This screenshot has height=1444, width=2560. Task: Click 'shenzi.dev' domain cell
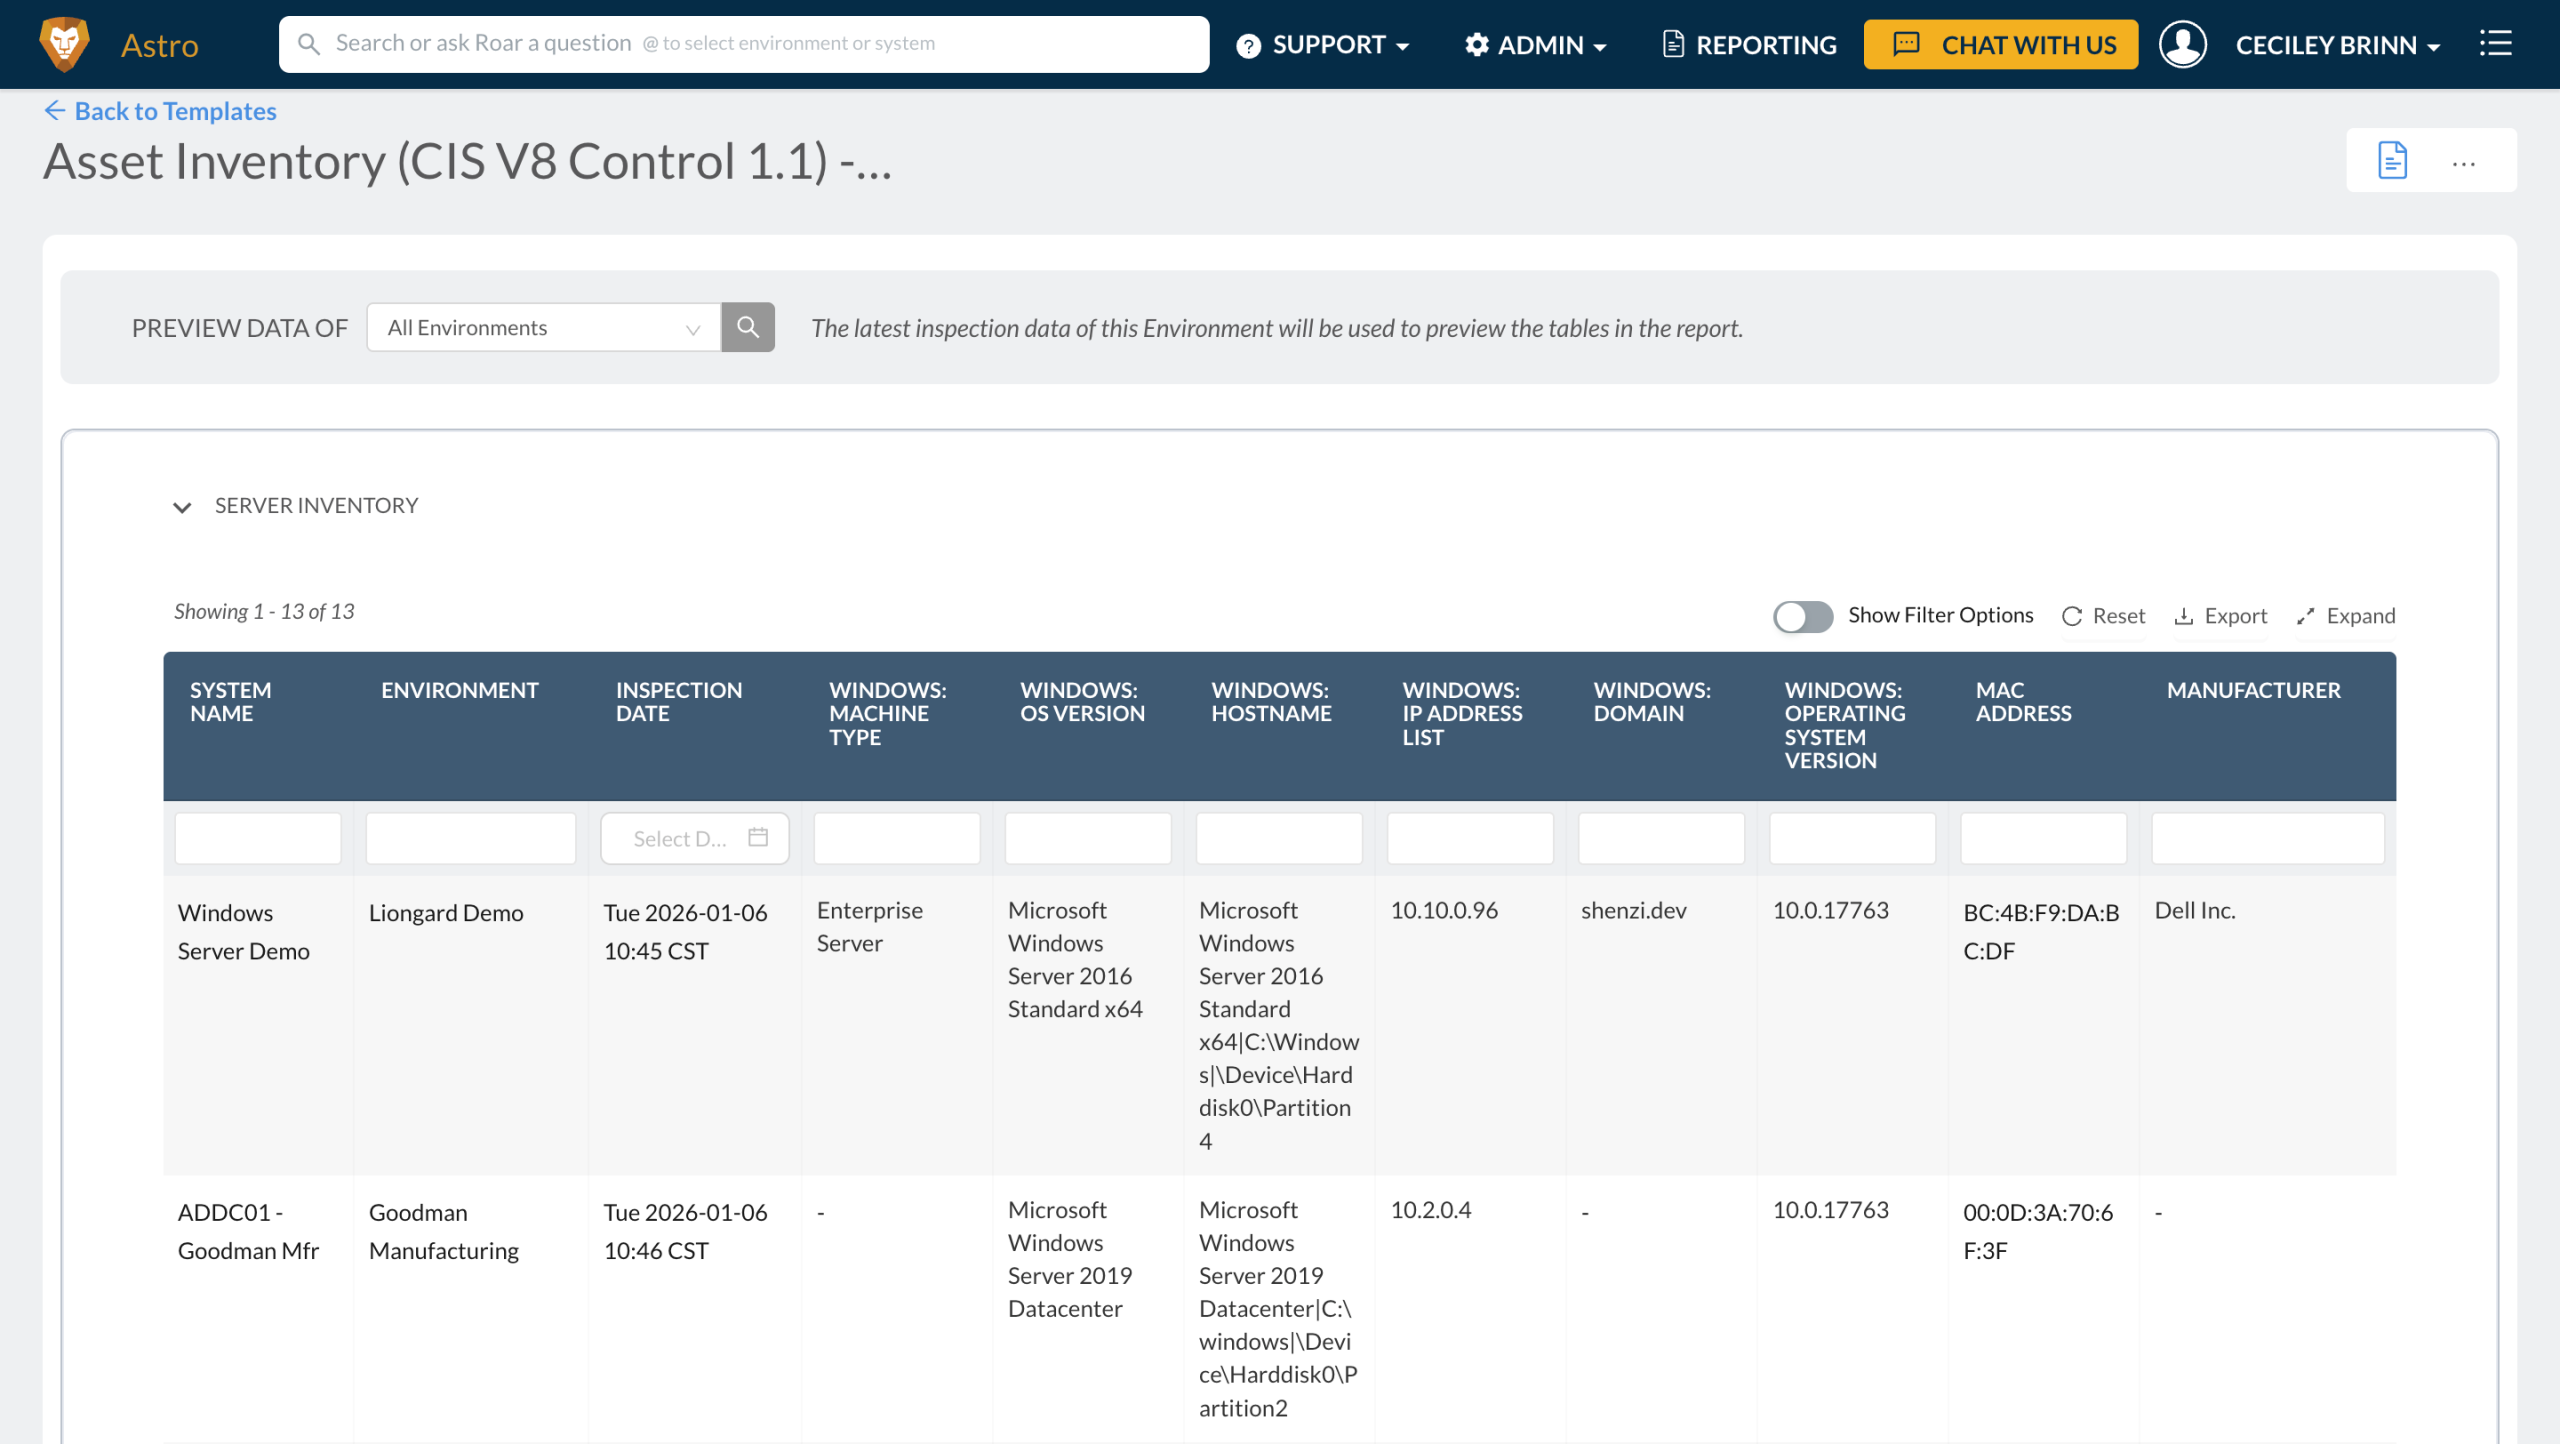1634,910
